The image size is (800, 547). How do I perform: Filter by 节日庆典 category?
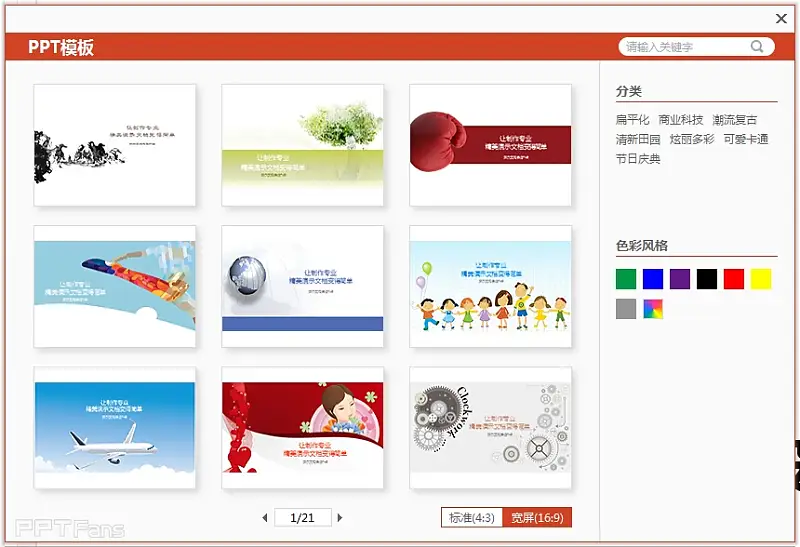[x=638, y=158]
